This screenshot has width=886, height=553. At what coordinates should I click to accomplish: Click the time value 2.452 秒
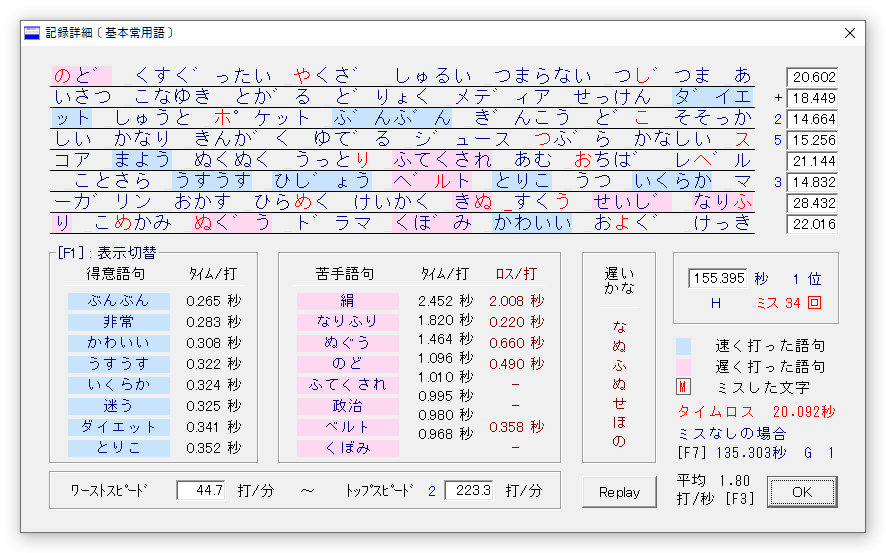click(445, 301)
